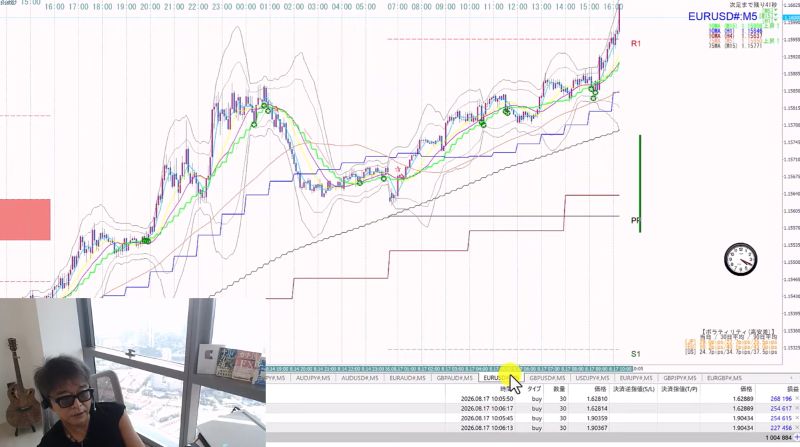Close the order showing profit 227 456
The width and height of the screenshot is (800, 447).
[797, 428]
